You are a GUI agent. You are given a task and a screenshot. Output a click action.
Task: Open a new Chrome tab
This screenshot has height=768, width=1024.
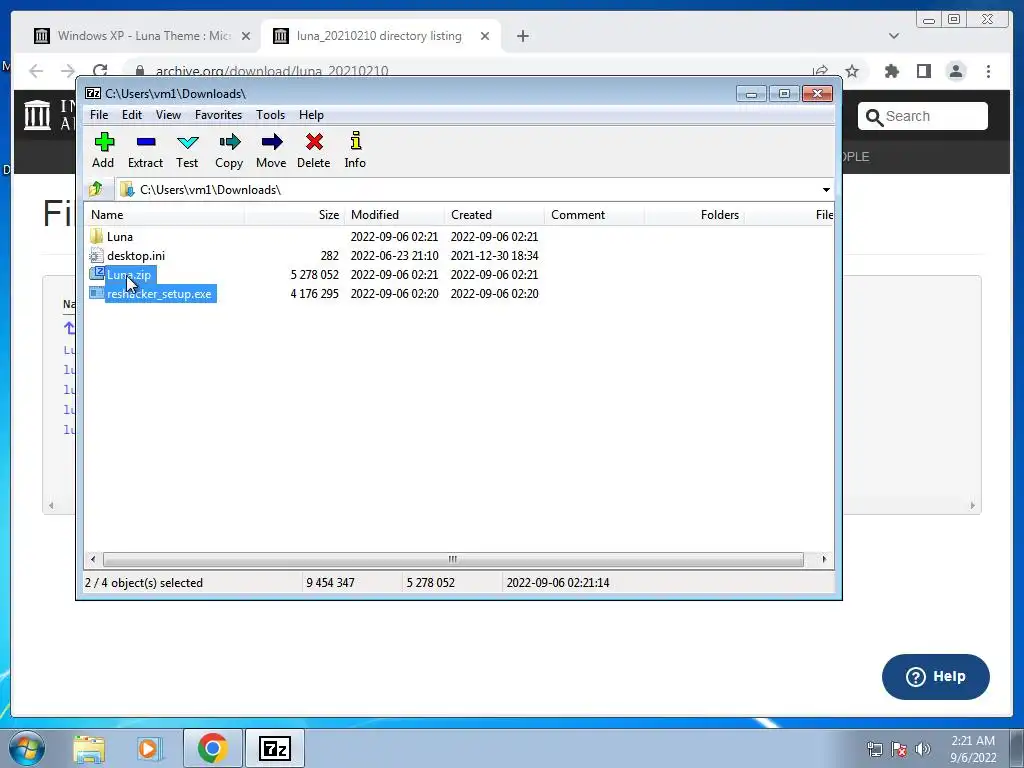click(522, 36)
